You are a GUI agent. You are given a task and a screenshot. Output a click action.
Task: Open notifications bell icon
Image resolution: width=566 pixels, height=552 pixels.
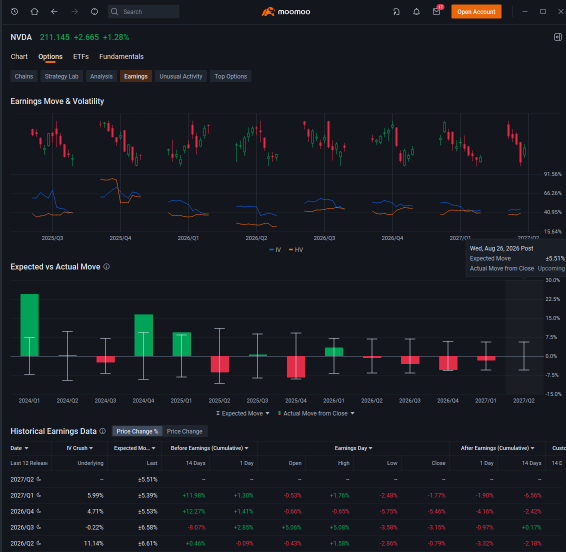click(x=416, y=12)
